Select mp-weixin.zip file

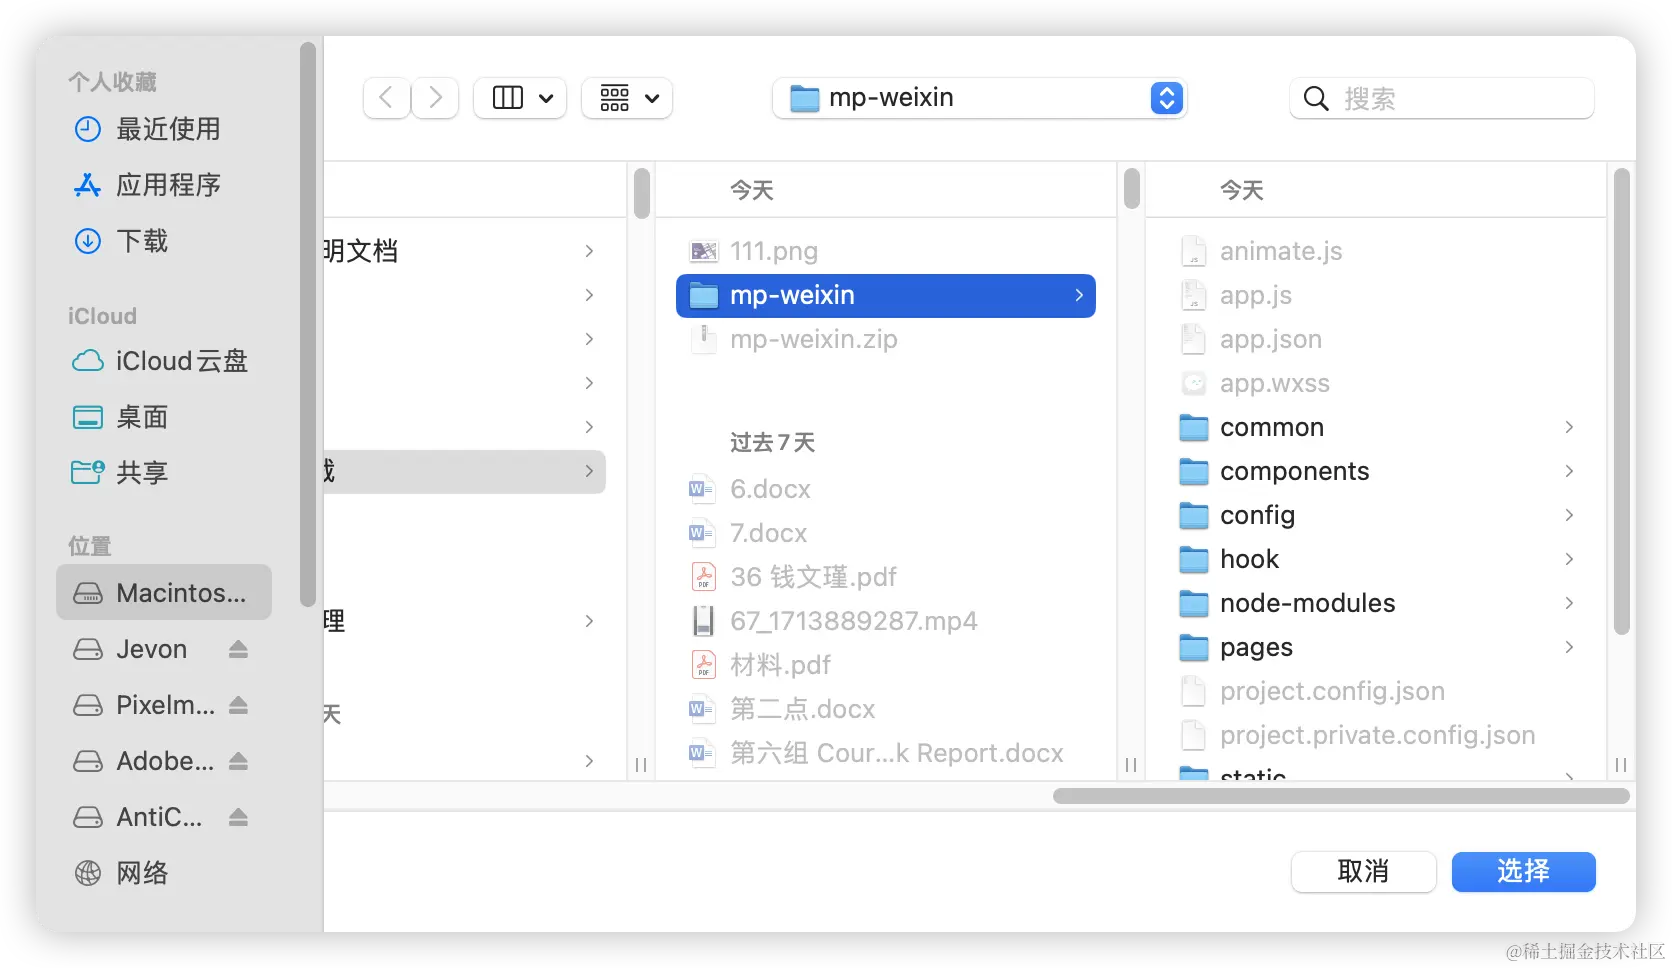point(886,339)
